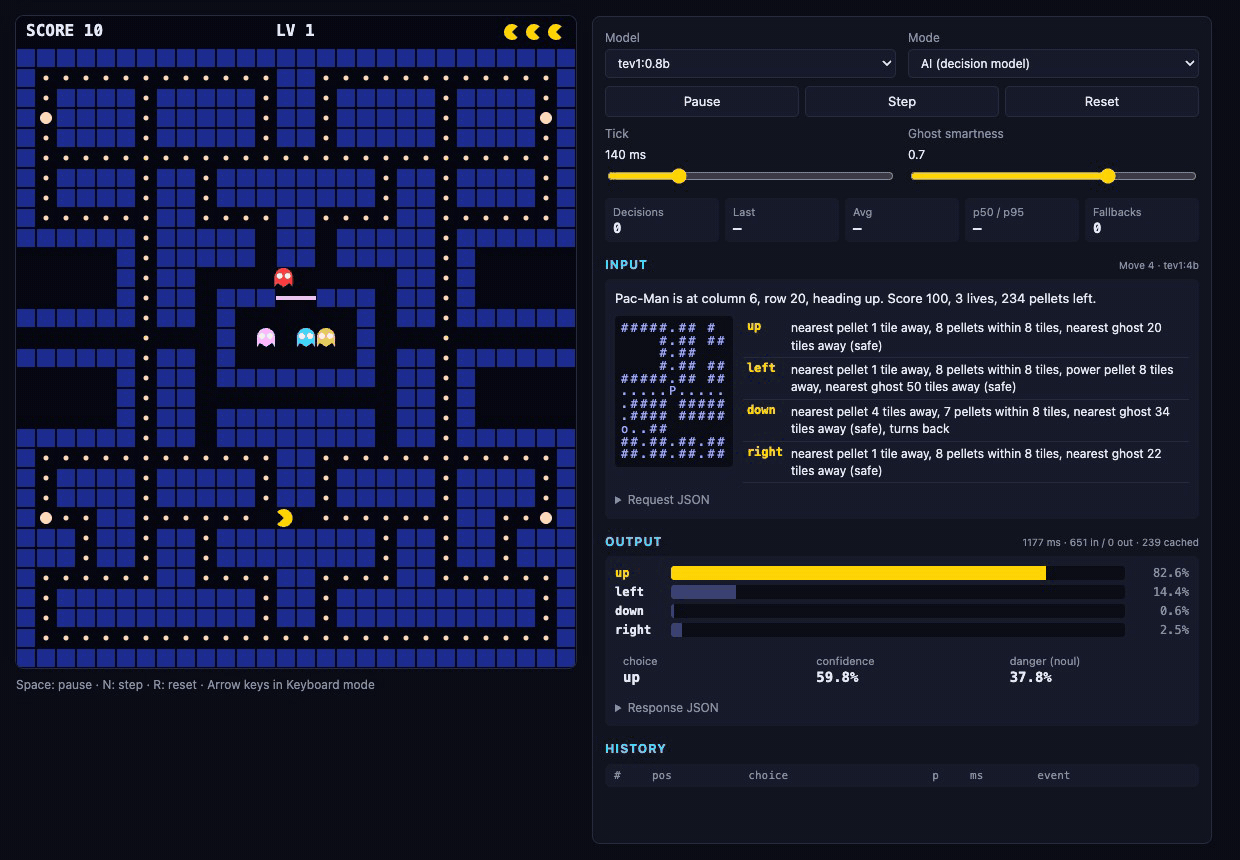Click the danger value 37.8%
Screen dimensions: 1240x860
click(1031, 678)
